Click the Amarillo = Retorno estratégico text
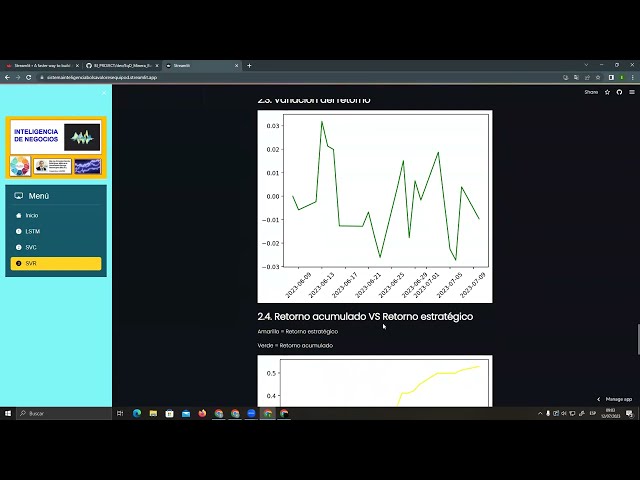The height and width of the screenshot is (480, 640). [x=298, y=331]
